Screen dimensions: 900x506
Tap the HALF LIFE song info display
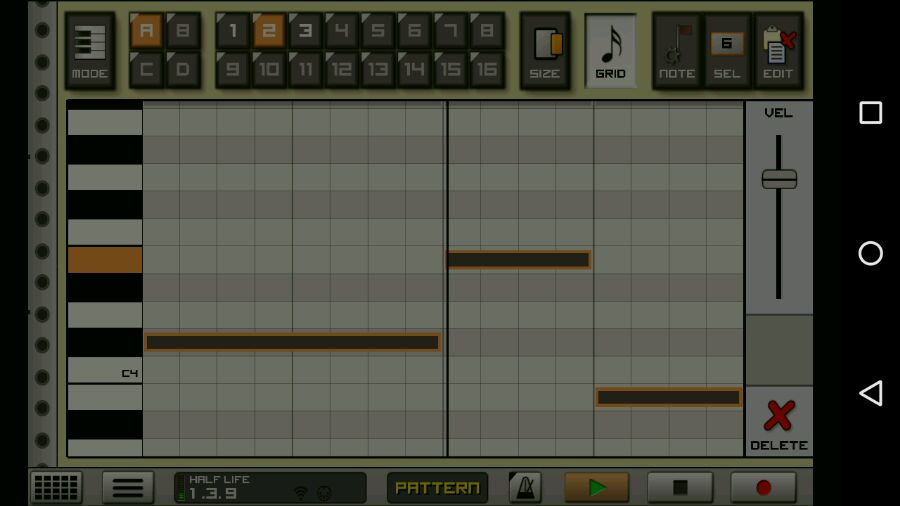click(x=270, y=488)
